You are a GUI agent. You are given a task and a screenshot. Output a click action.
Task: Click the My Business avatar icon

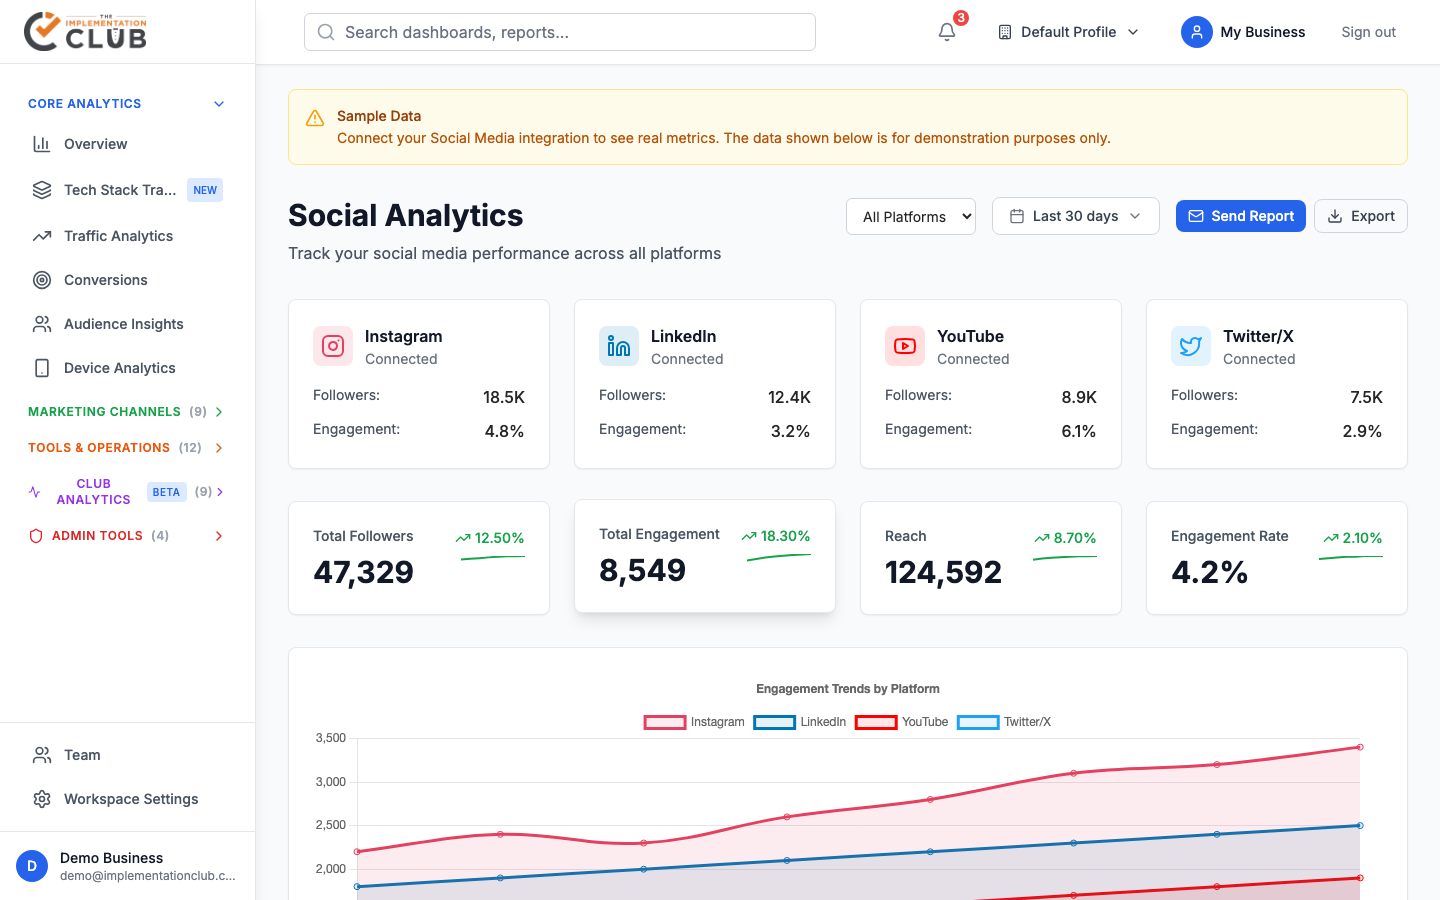pos(1196,32)
